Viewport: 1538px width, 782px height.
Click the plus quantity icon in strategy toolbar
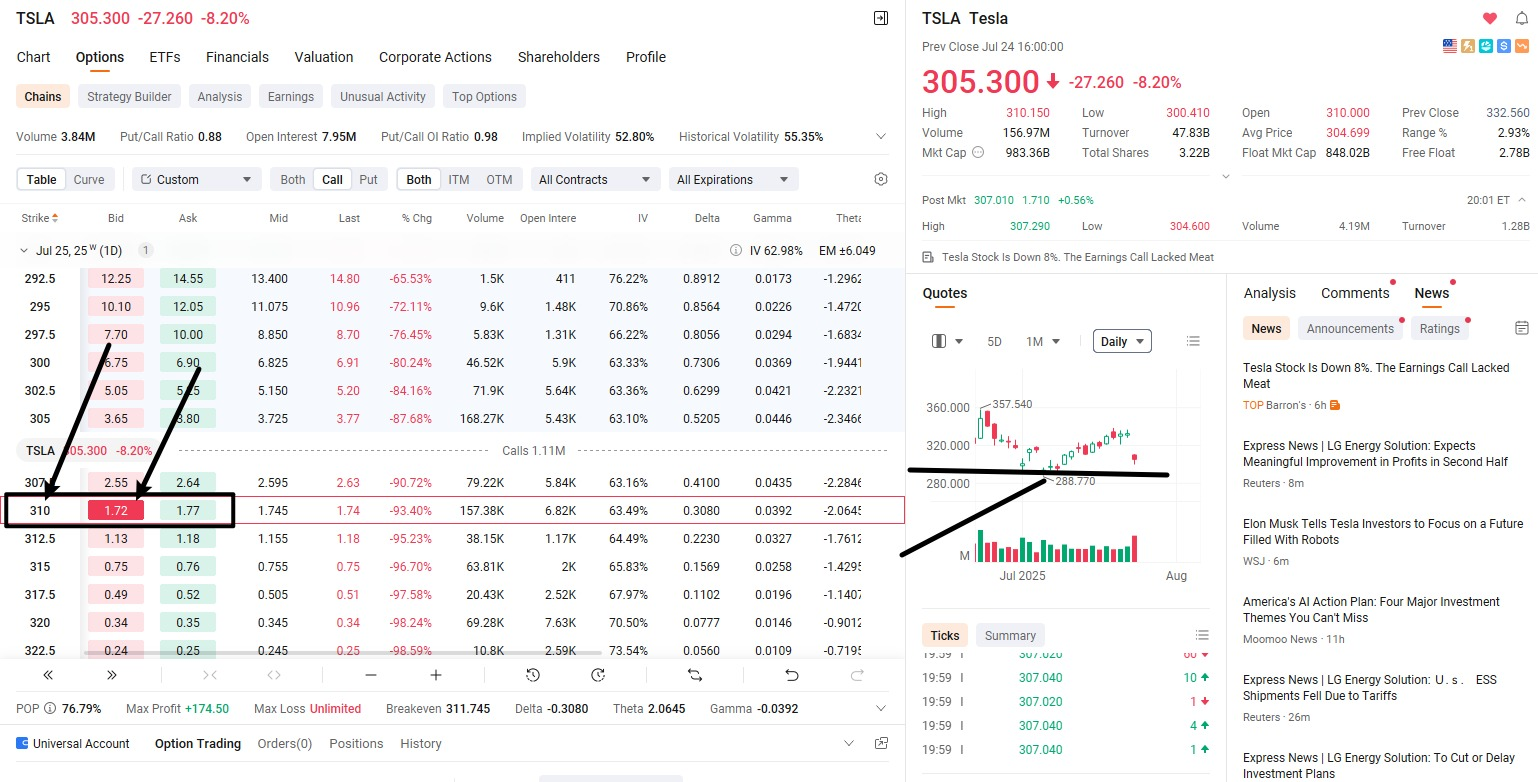436,675
